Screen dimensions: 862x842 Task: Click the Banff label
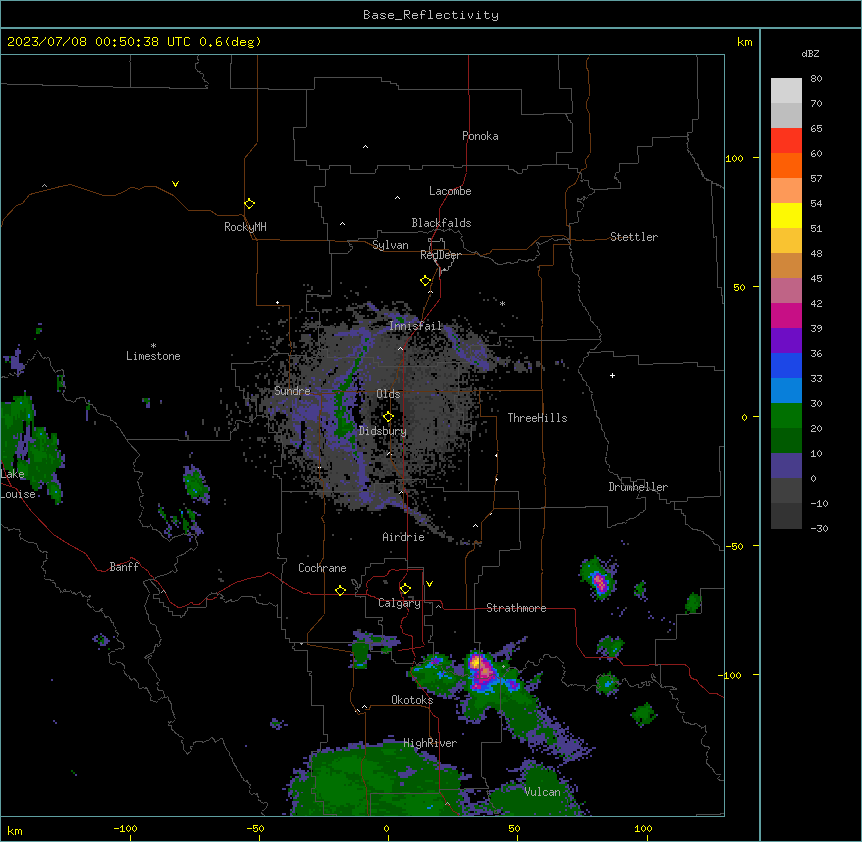(x=124, y=567)
